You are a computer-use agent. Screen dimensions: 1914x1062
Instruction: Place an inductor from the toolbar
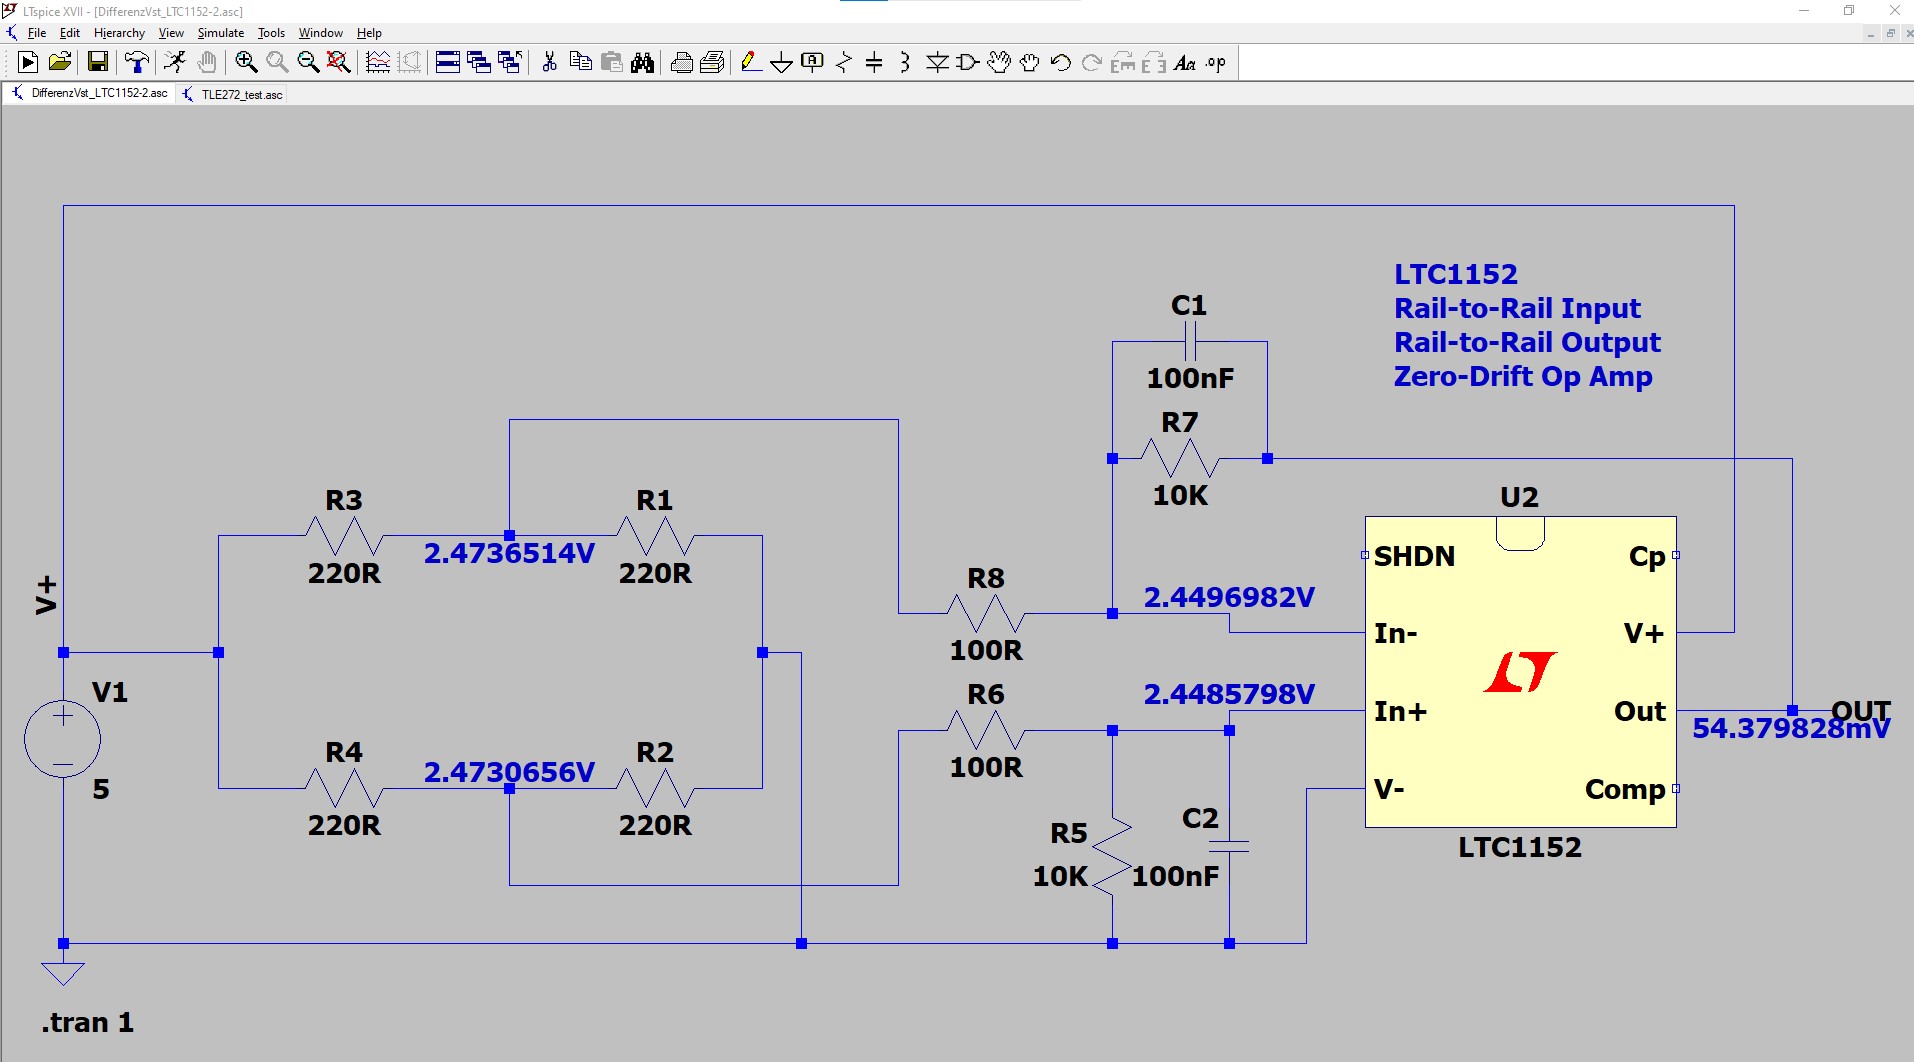(905, 63)
